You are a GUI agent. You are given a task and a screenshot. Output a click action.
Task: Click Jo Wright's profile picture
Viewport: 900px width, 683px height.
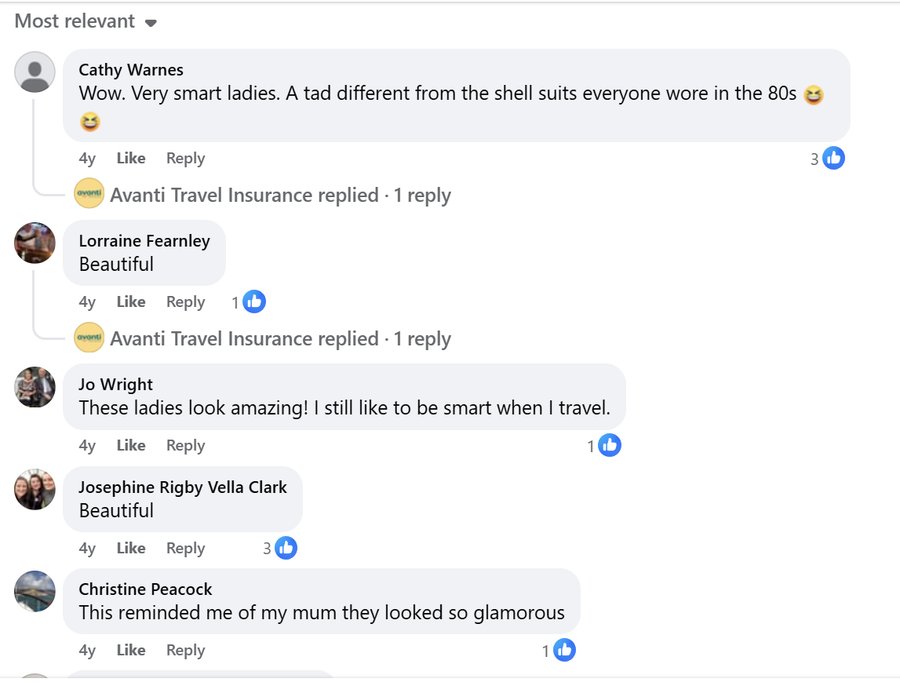pos(34,387)
